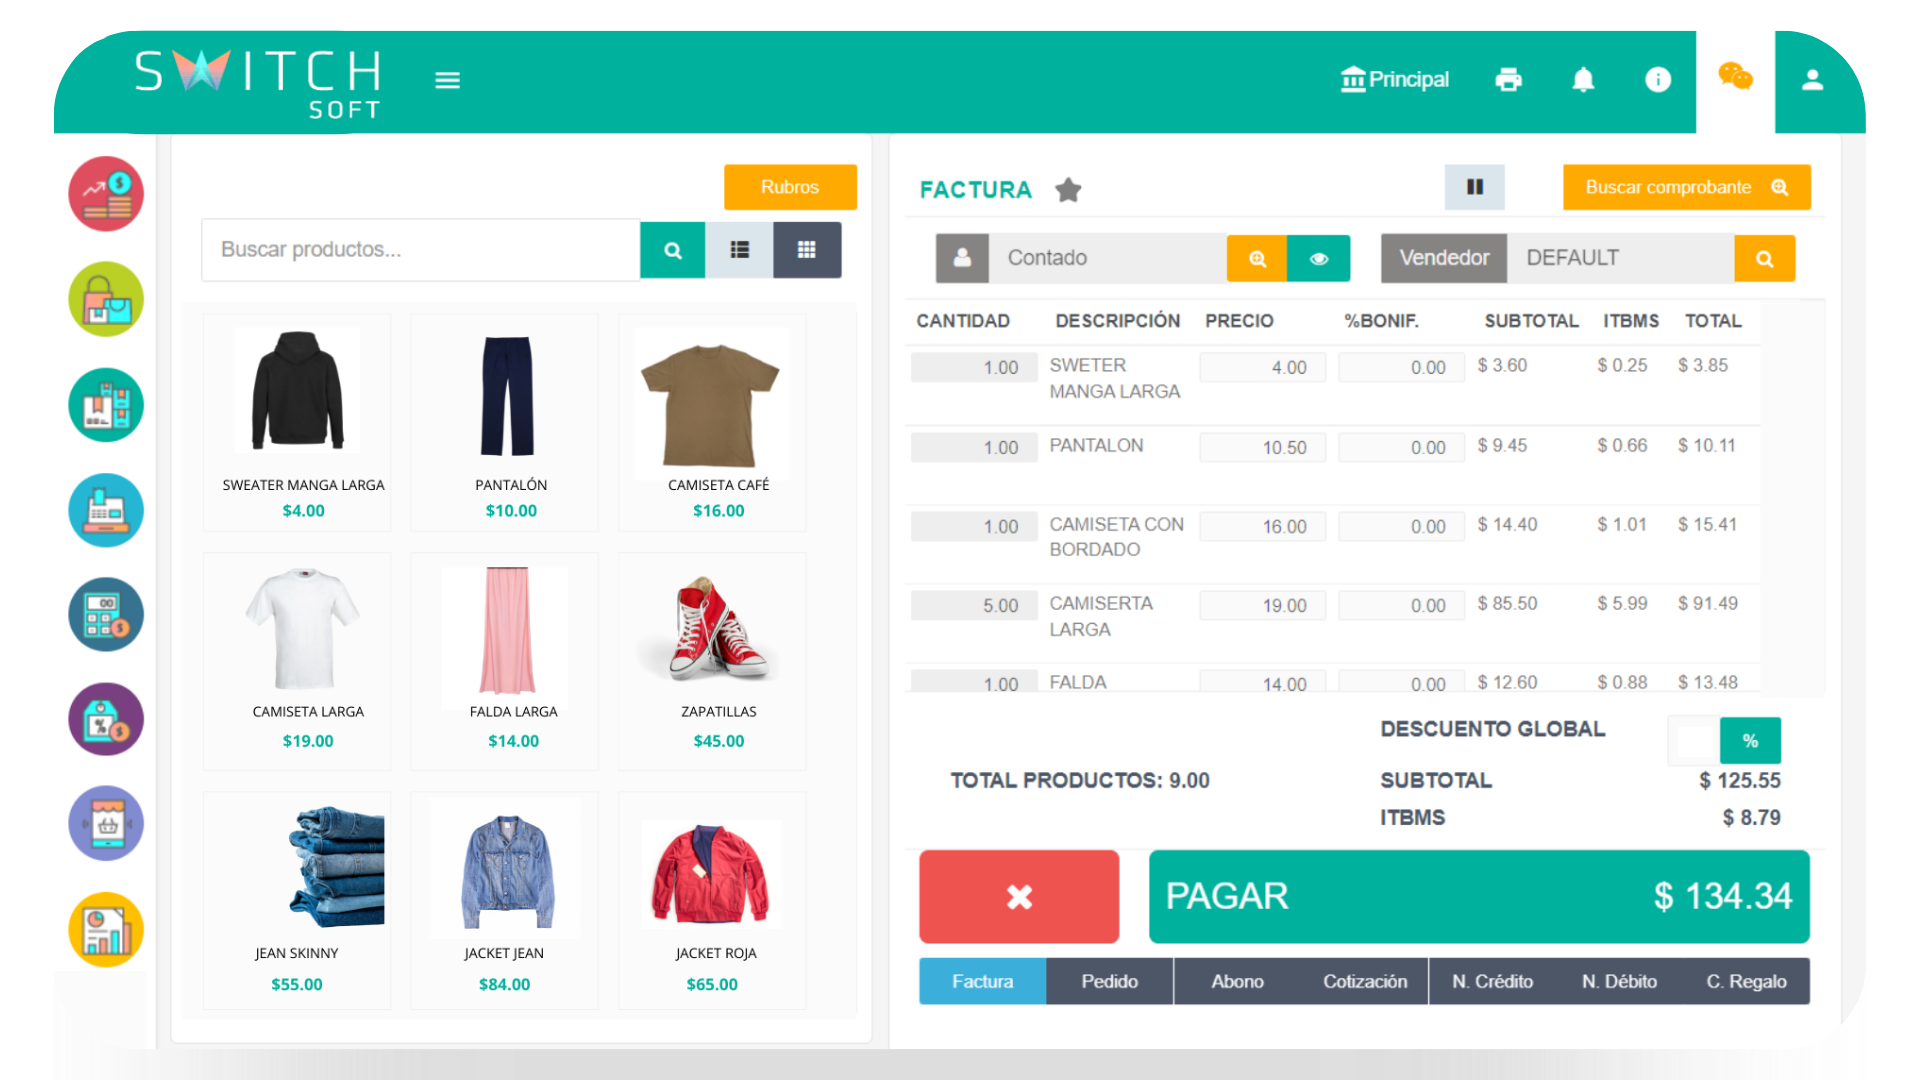This screenshot has height=1080, width=1920.
Task: Toggle client details eye button
Action: [x=1318, y=259]
